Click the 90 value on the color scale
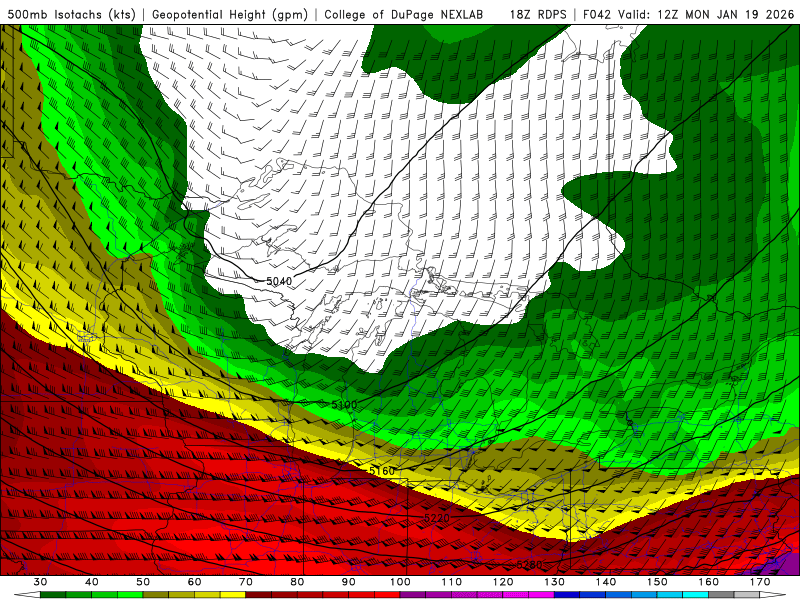Viewport: 800px width, 600px height. pyautogui.click(x=349, y=582)
